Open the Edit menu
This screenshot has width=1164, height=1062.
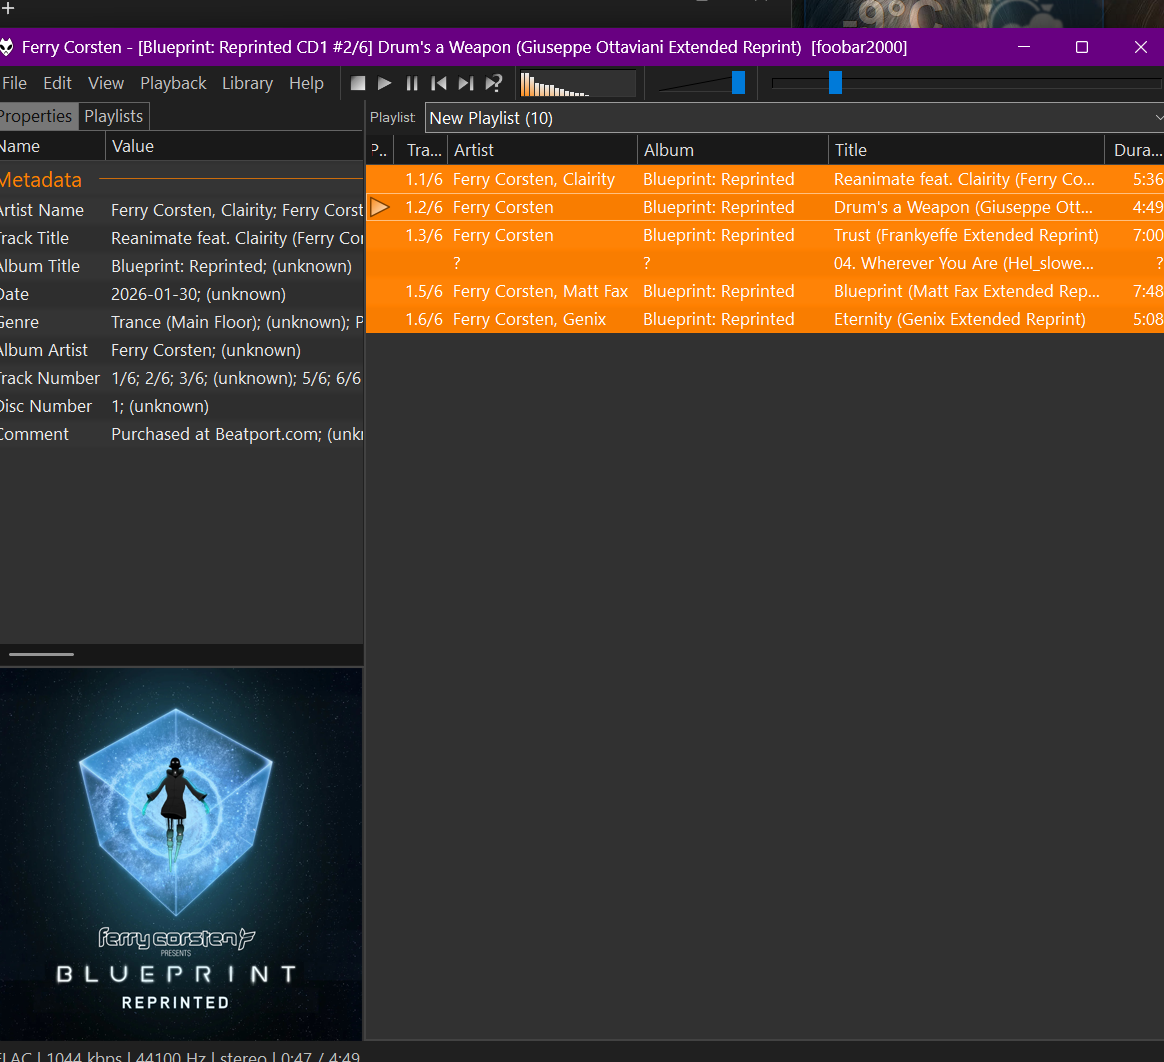point(57,83)
